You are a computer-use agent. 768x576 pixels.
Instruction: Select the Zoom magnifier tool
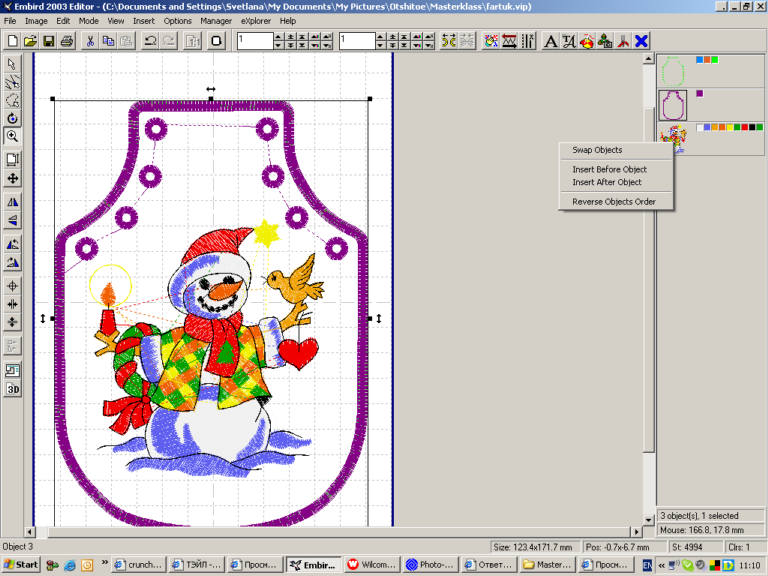point(12,136)
